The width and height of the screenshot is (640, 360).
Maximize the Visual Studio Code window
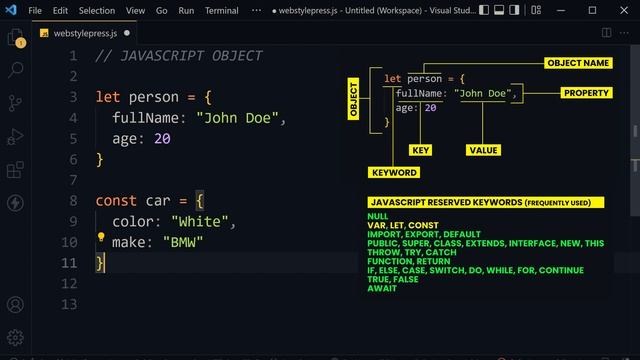[x=592, y=10]
